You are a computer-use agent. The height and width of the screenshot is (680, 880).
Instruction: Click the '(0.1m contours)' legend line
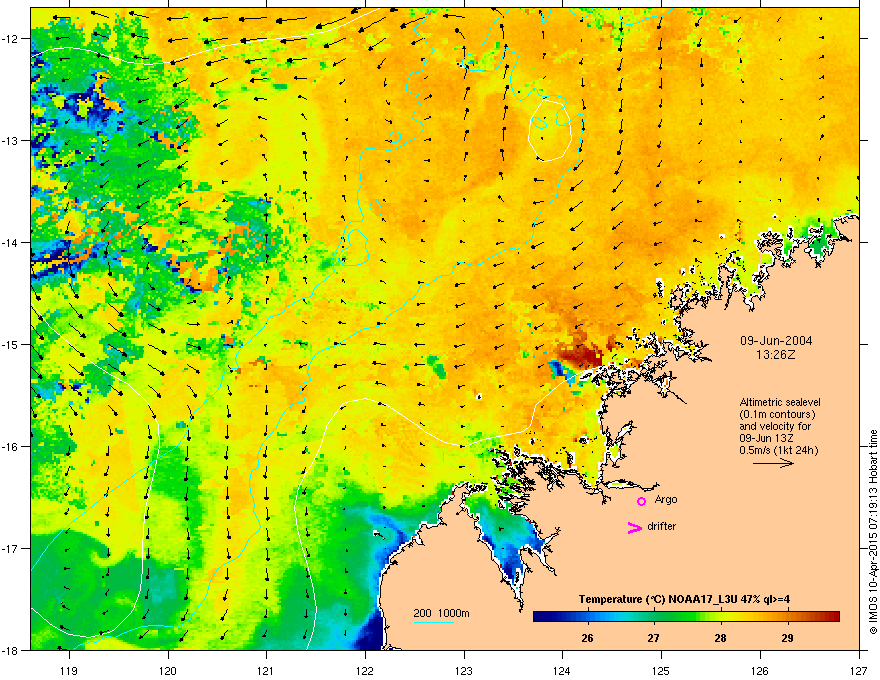777,414
